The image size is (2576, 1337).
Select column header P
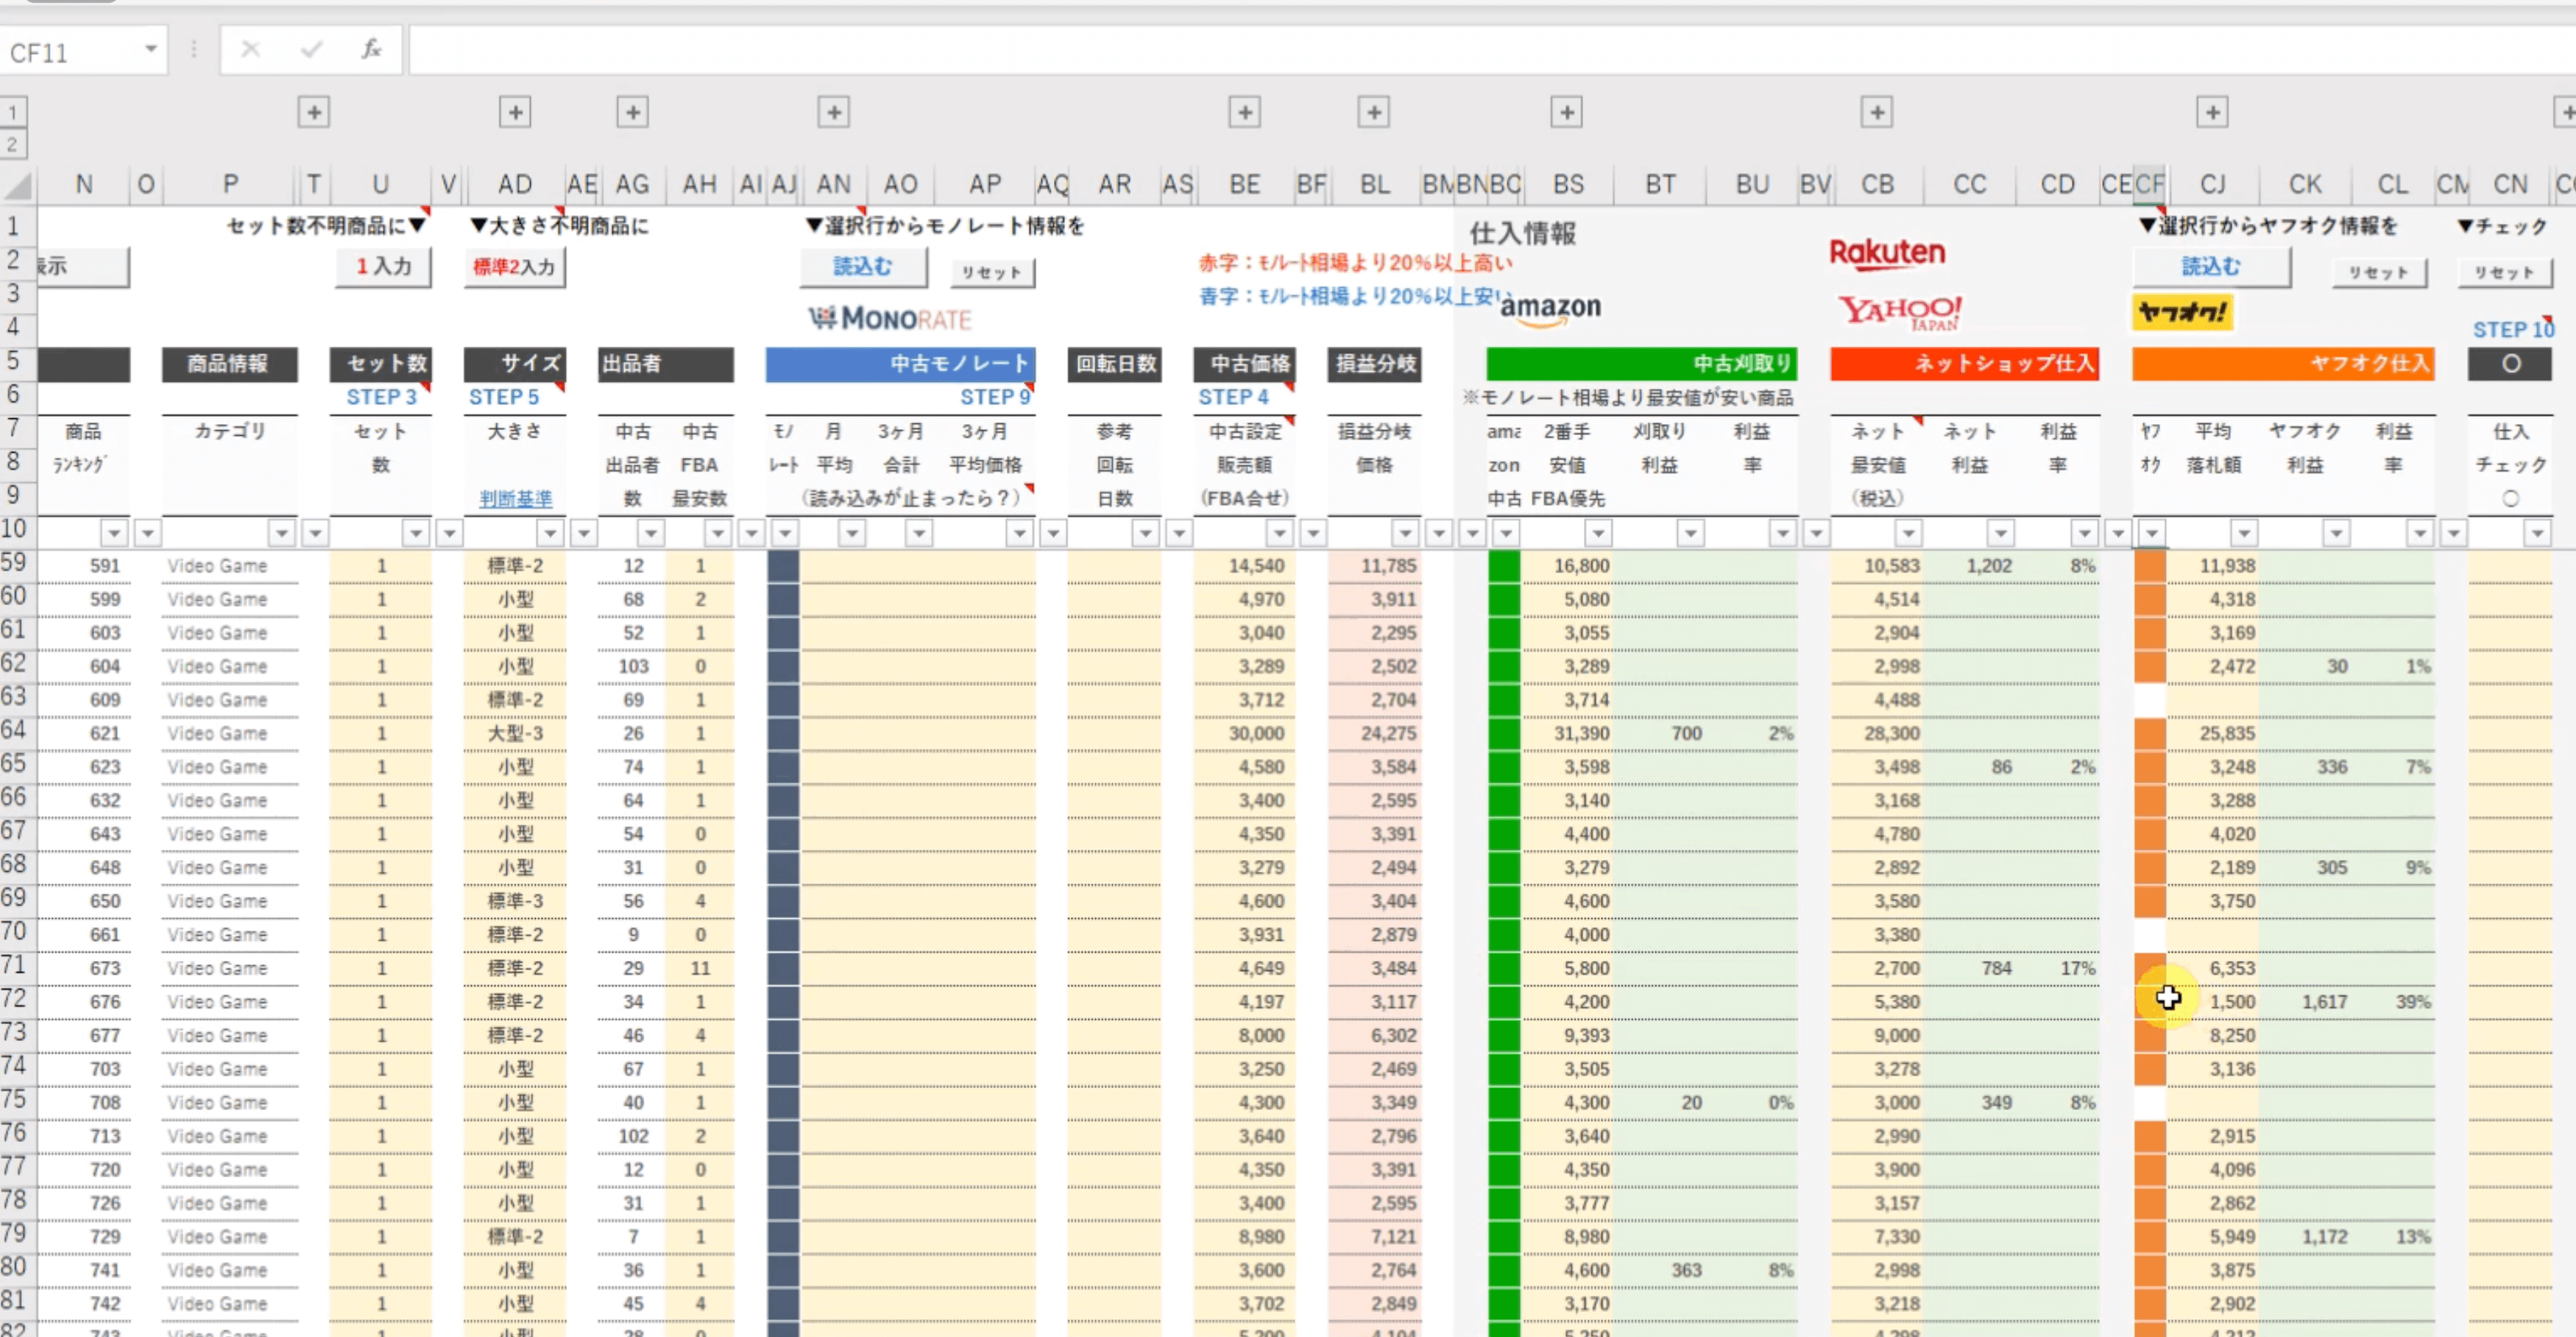(x=230, y=185)
